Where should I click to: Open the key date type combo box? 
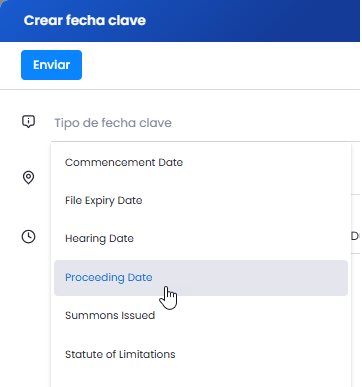coord(205,123)
